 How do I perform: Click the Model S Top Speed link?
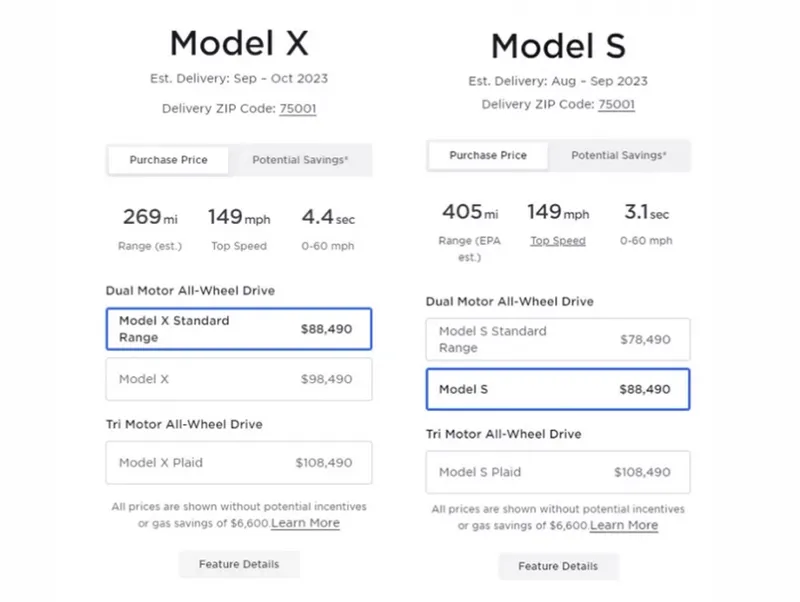558,241
